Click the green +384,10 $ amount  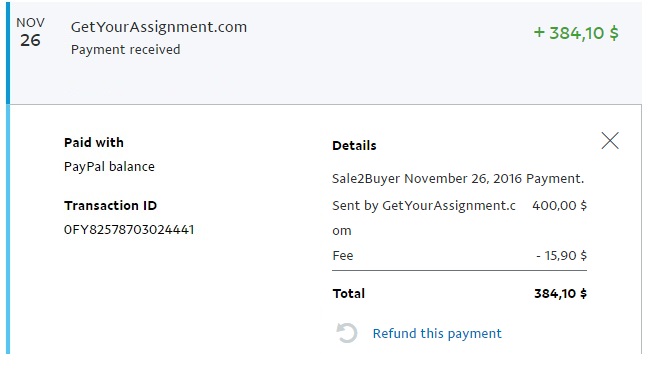576,33
